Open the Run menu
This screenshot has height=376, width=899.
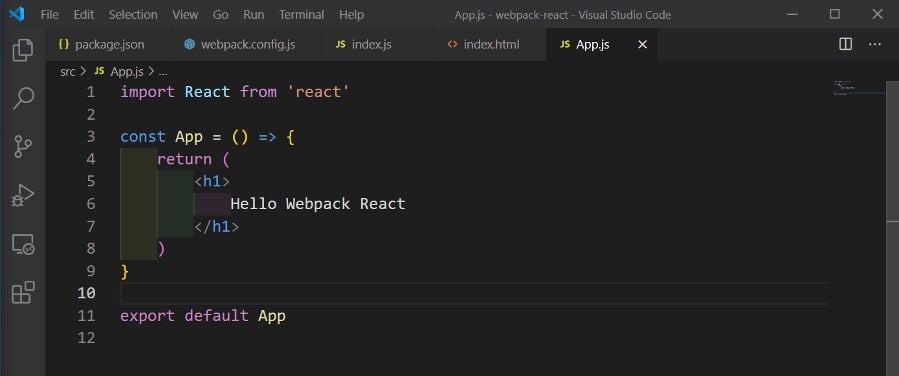pos(253,14)
